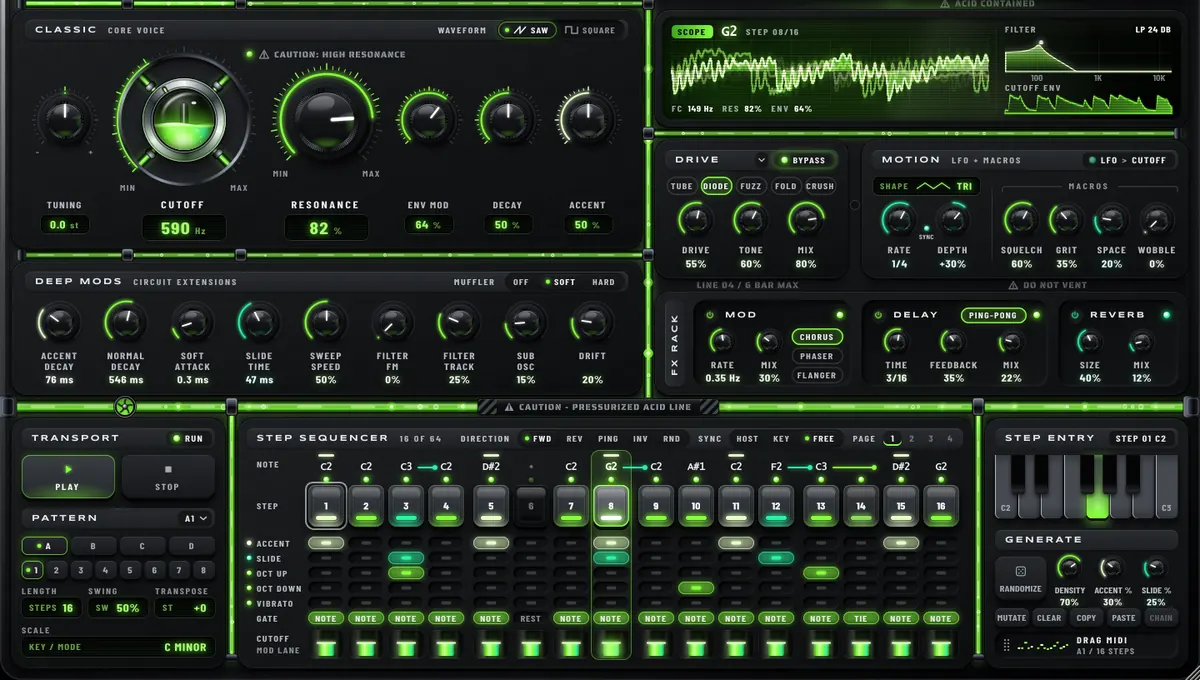Open the LFO Shape TRI selector
Viewport: 1200px width, 680px height.
coord(927,186)
